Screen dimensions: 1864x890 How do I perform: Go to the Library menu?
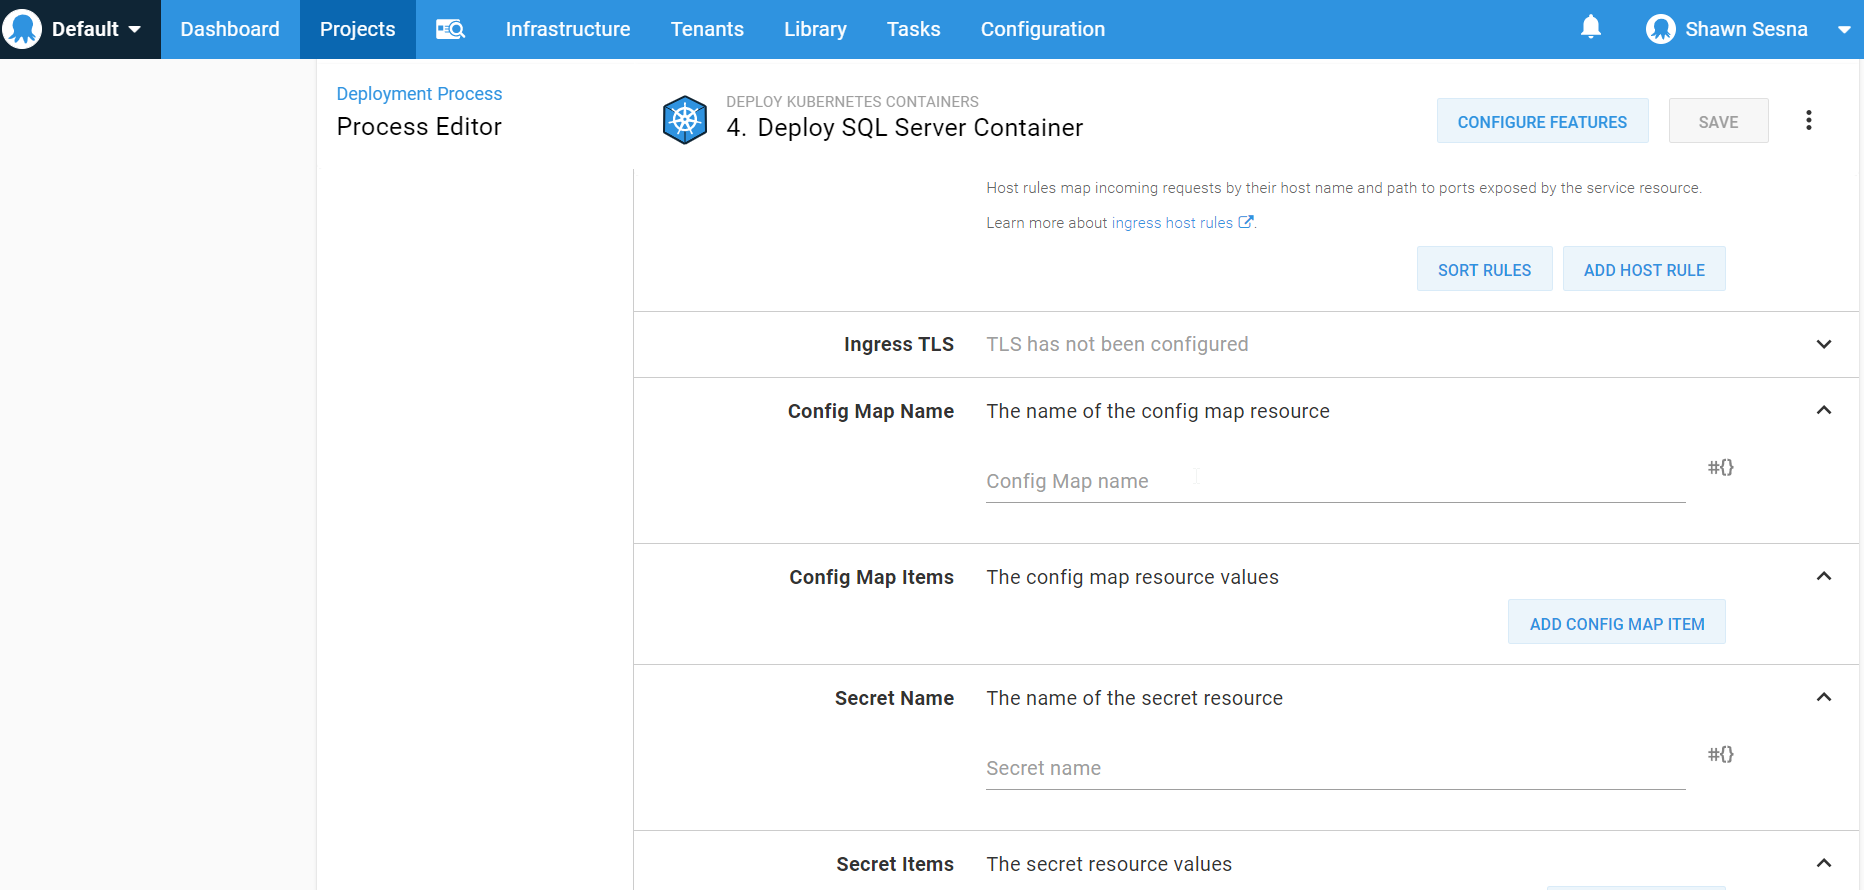coord(814,29)
